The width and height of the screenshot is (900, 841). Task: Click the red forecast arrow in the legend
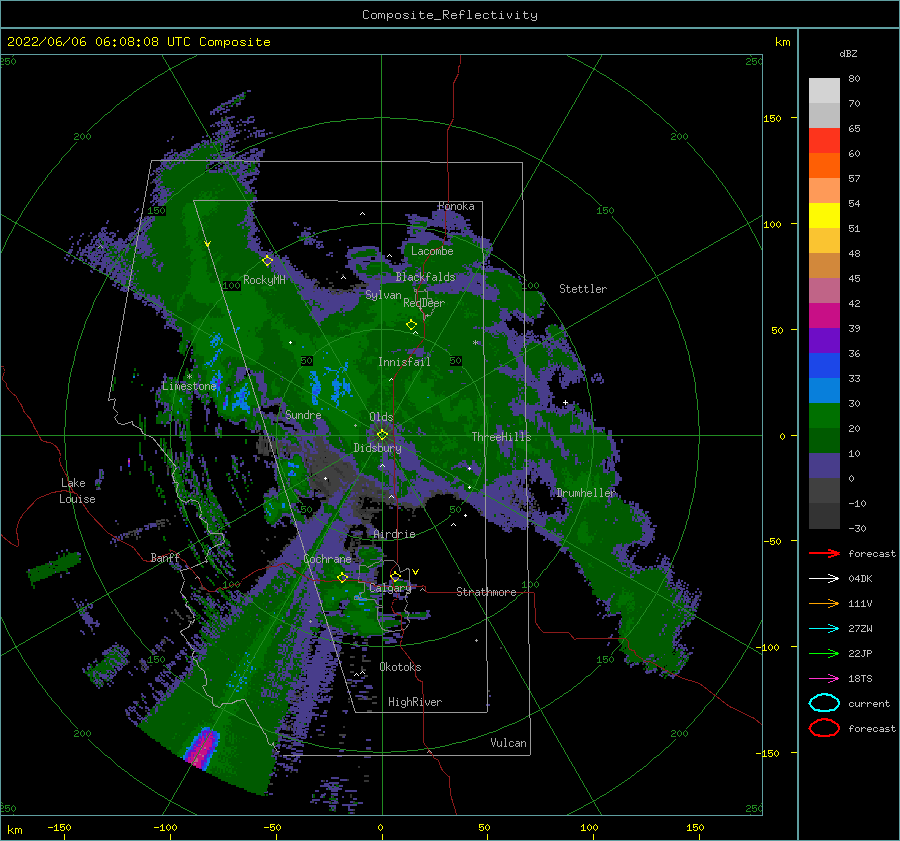824,553
